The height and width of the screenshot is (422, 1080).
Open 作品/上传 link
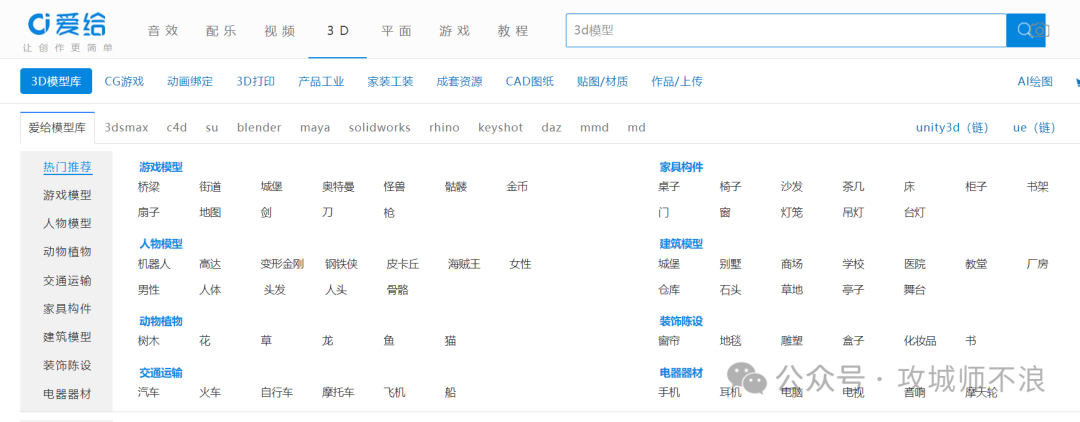coord(677,81)
